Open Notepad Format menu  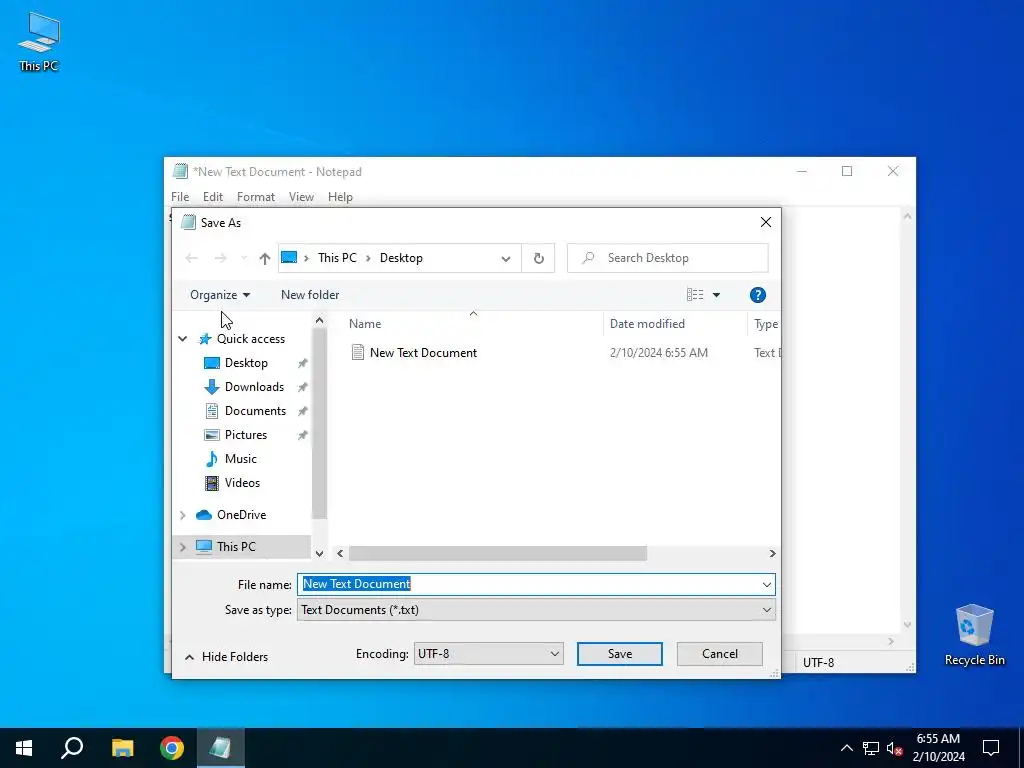coord(256,197)
